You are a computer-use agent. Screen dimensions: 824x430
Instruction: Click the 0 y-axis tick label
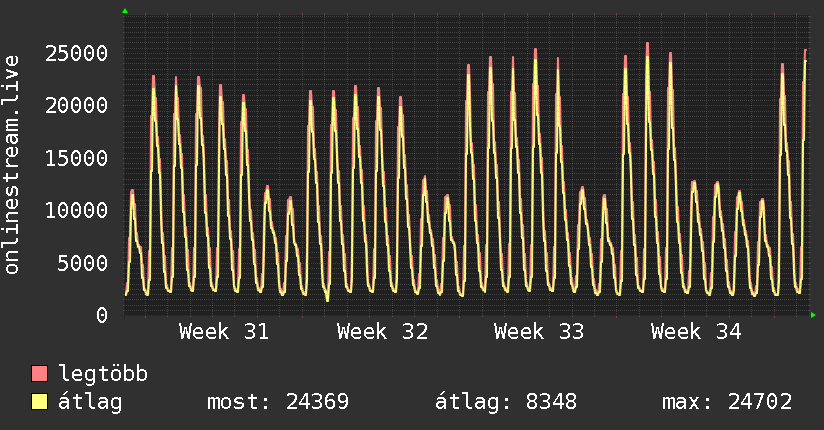(102, 315)
